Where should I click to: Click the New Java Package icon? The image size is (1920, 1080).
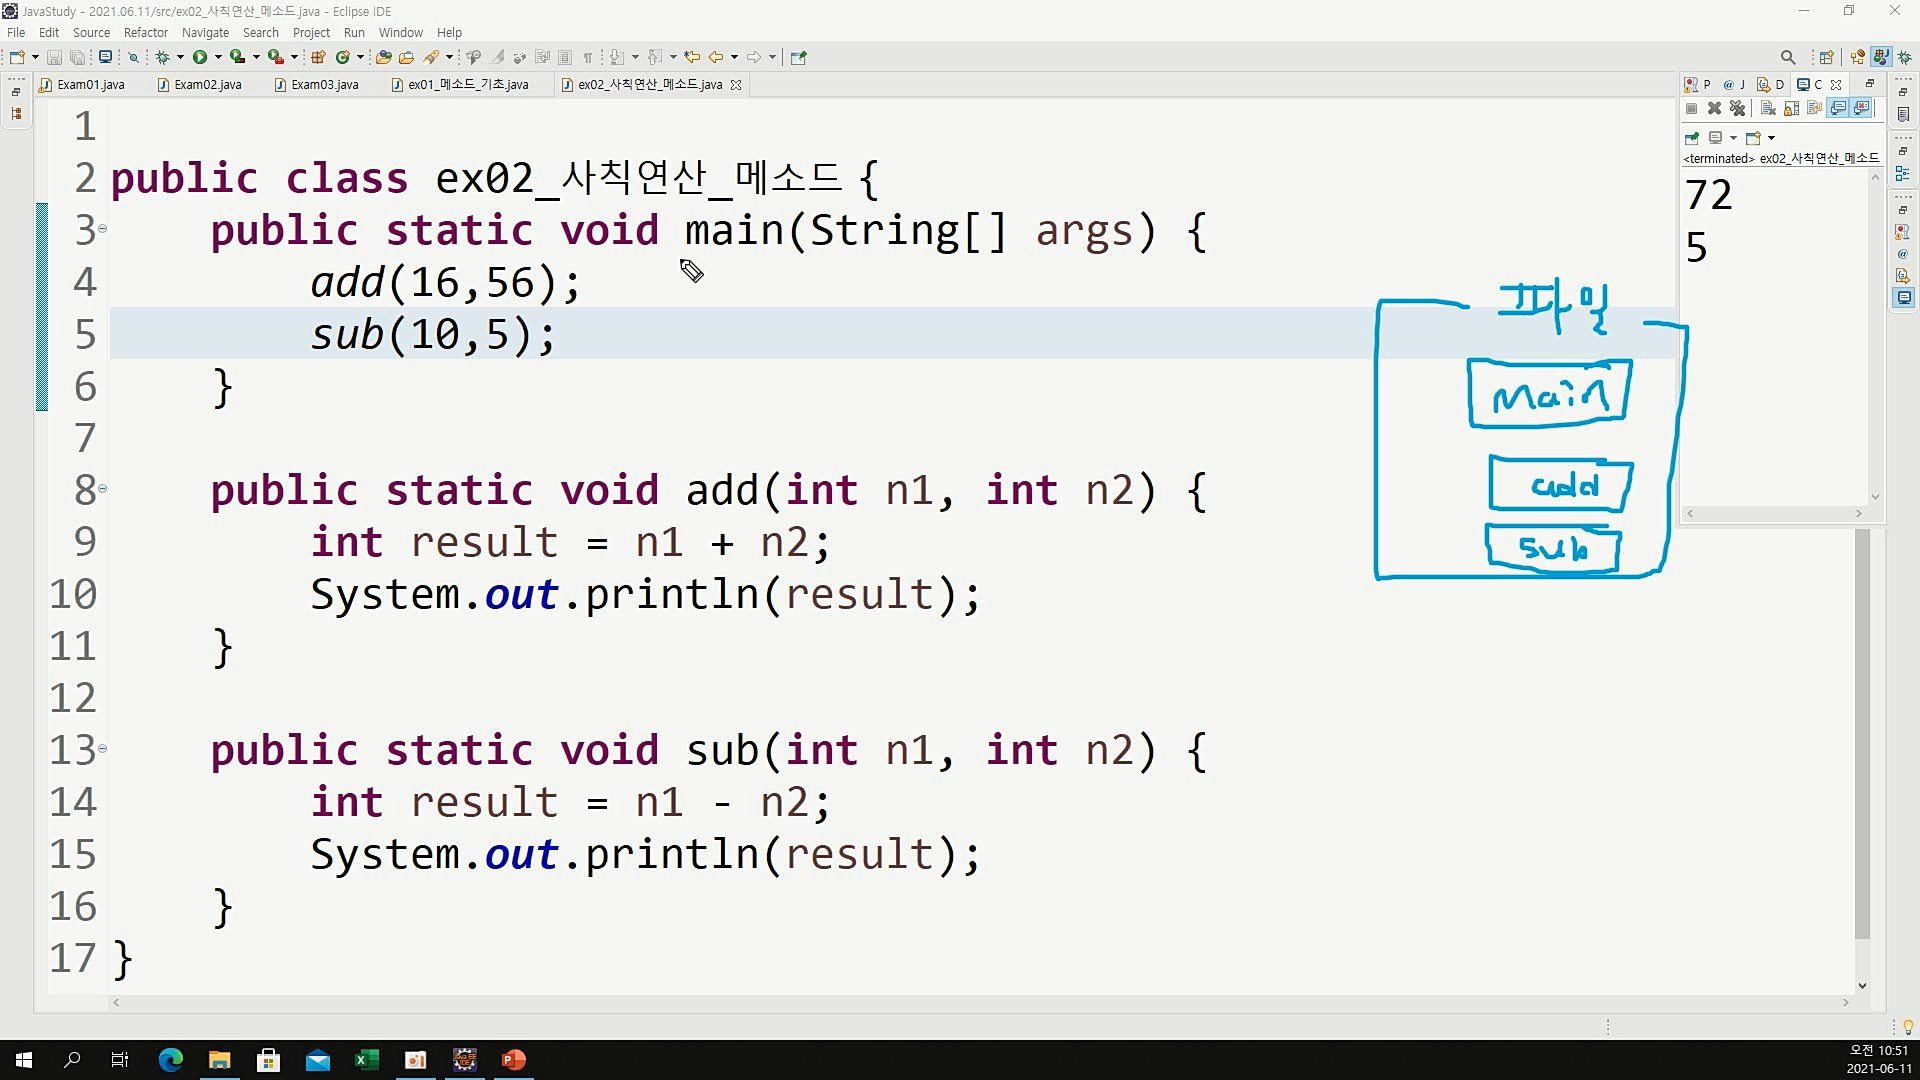pos(319,57)
